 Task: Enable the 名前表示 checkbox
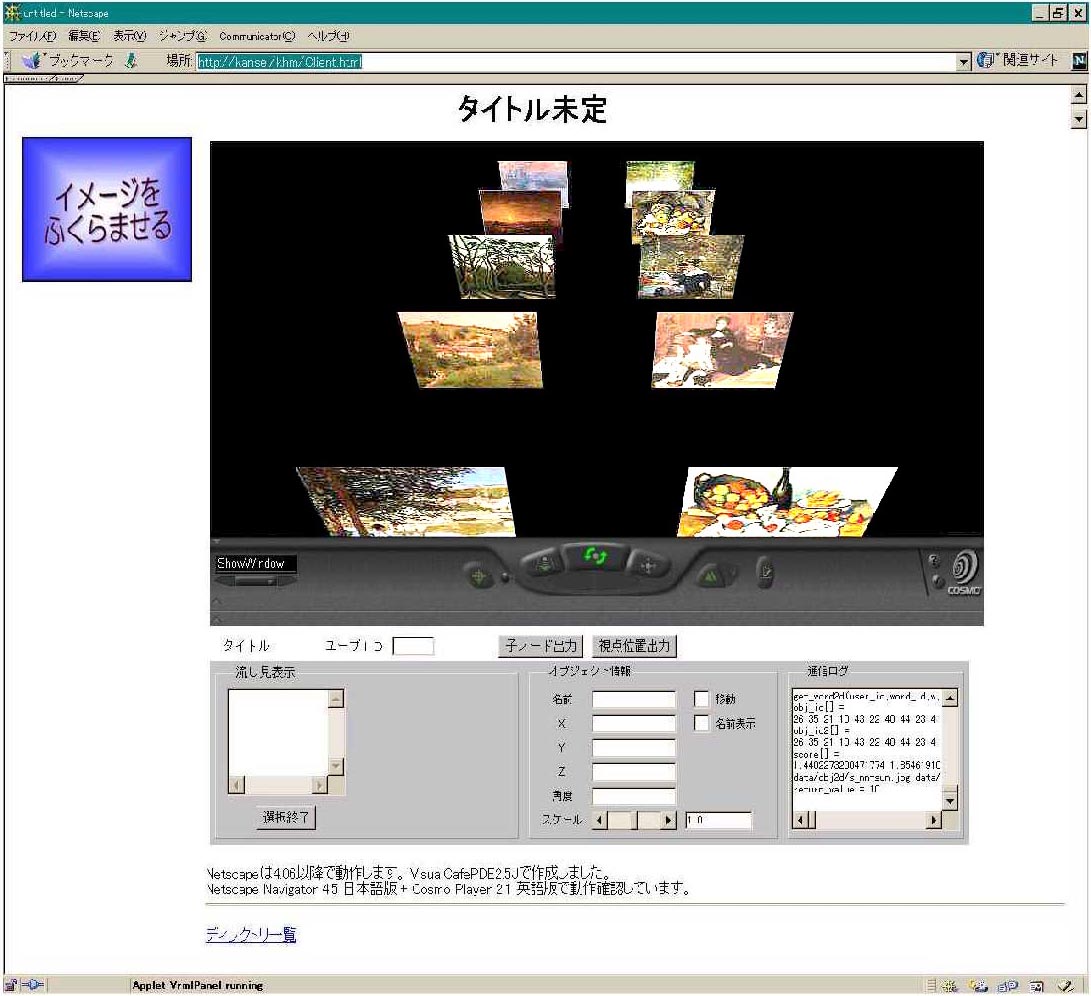pos(701,724)
